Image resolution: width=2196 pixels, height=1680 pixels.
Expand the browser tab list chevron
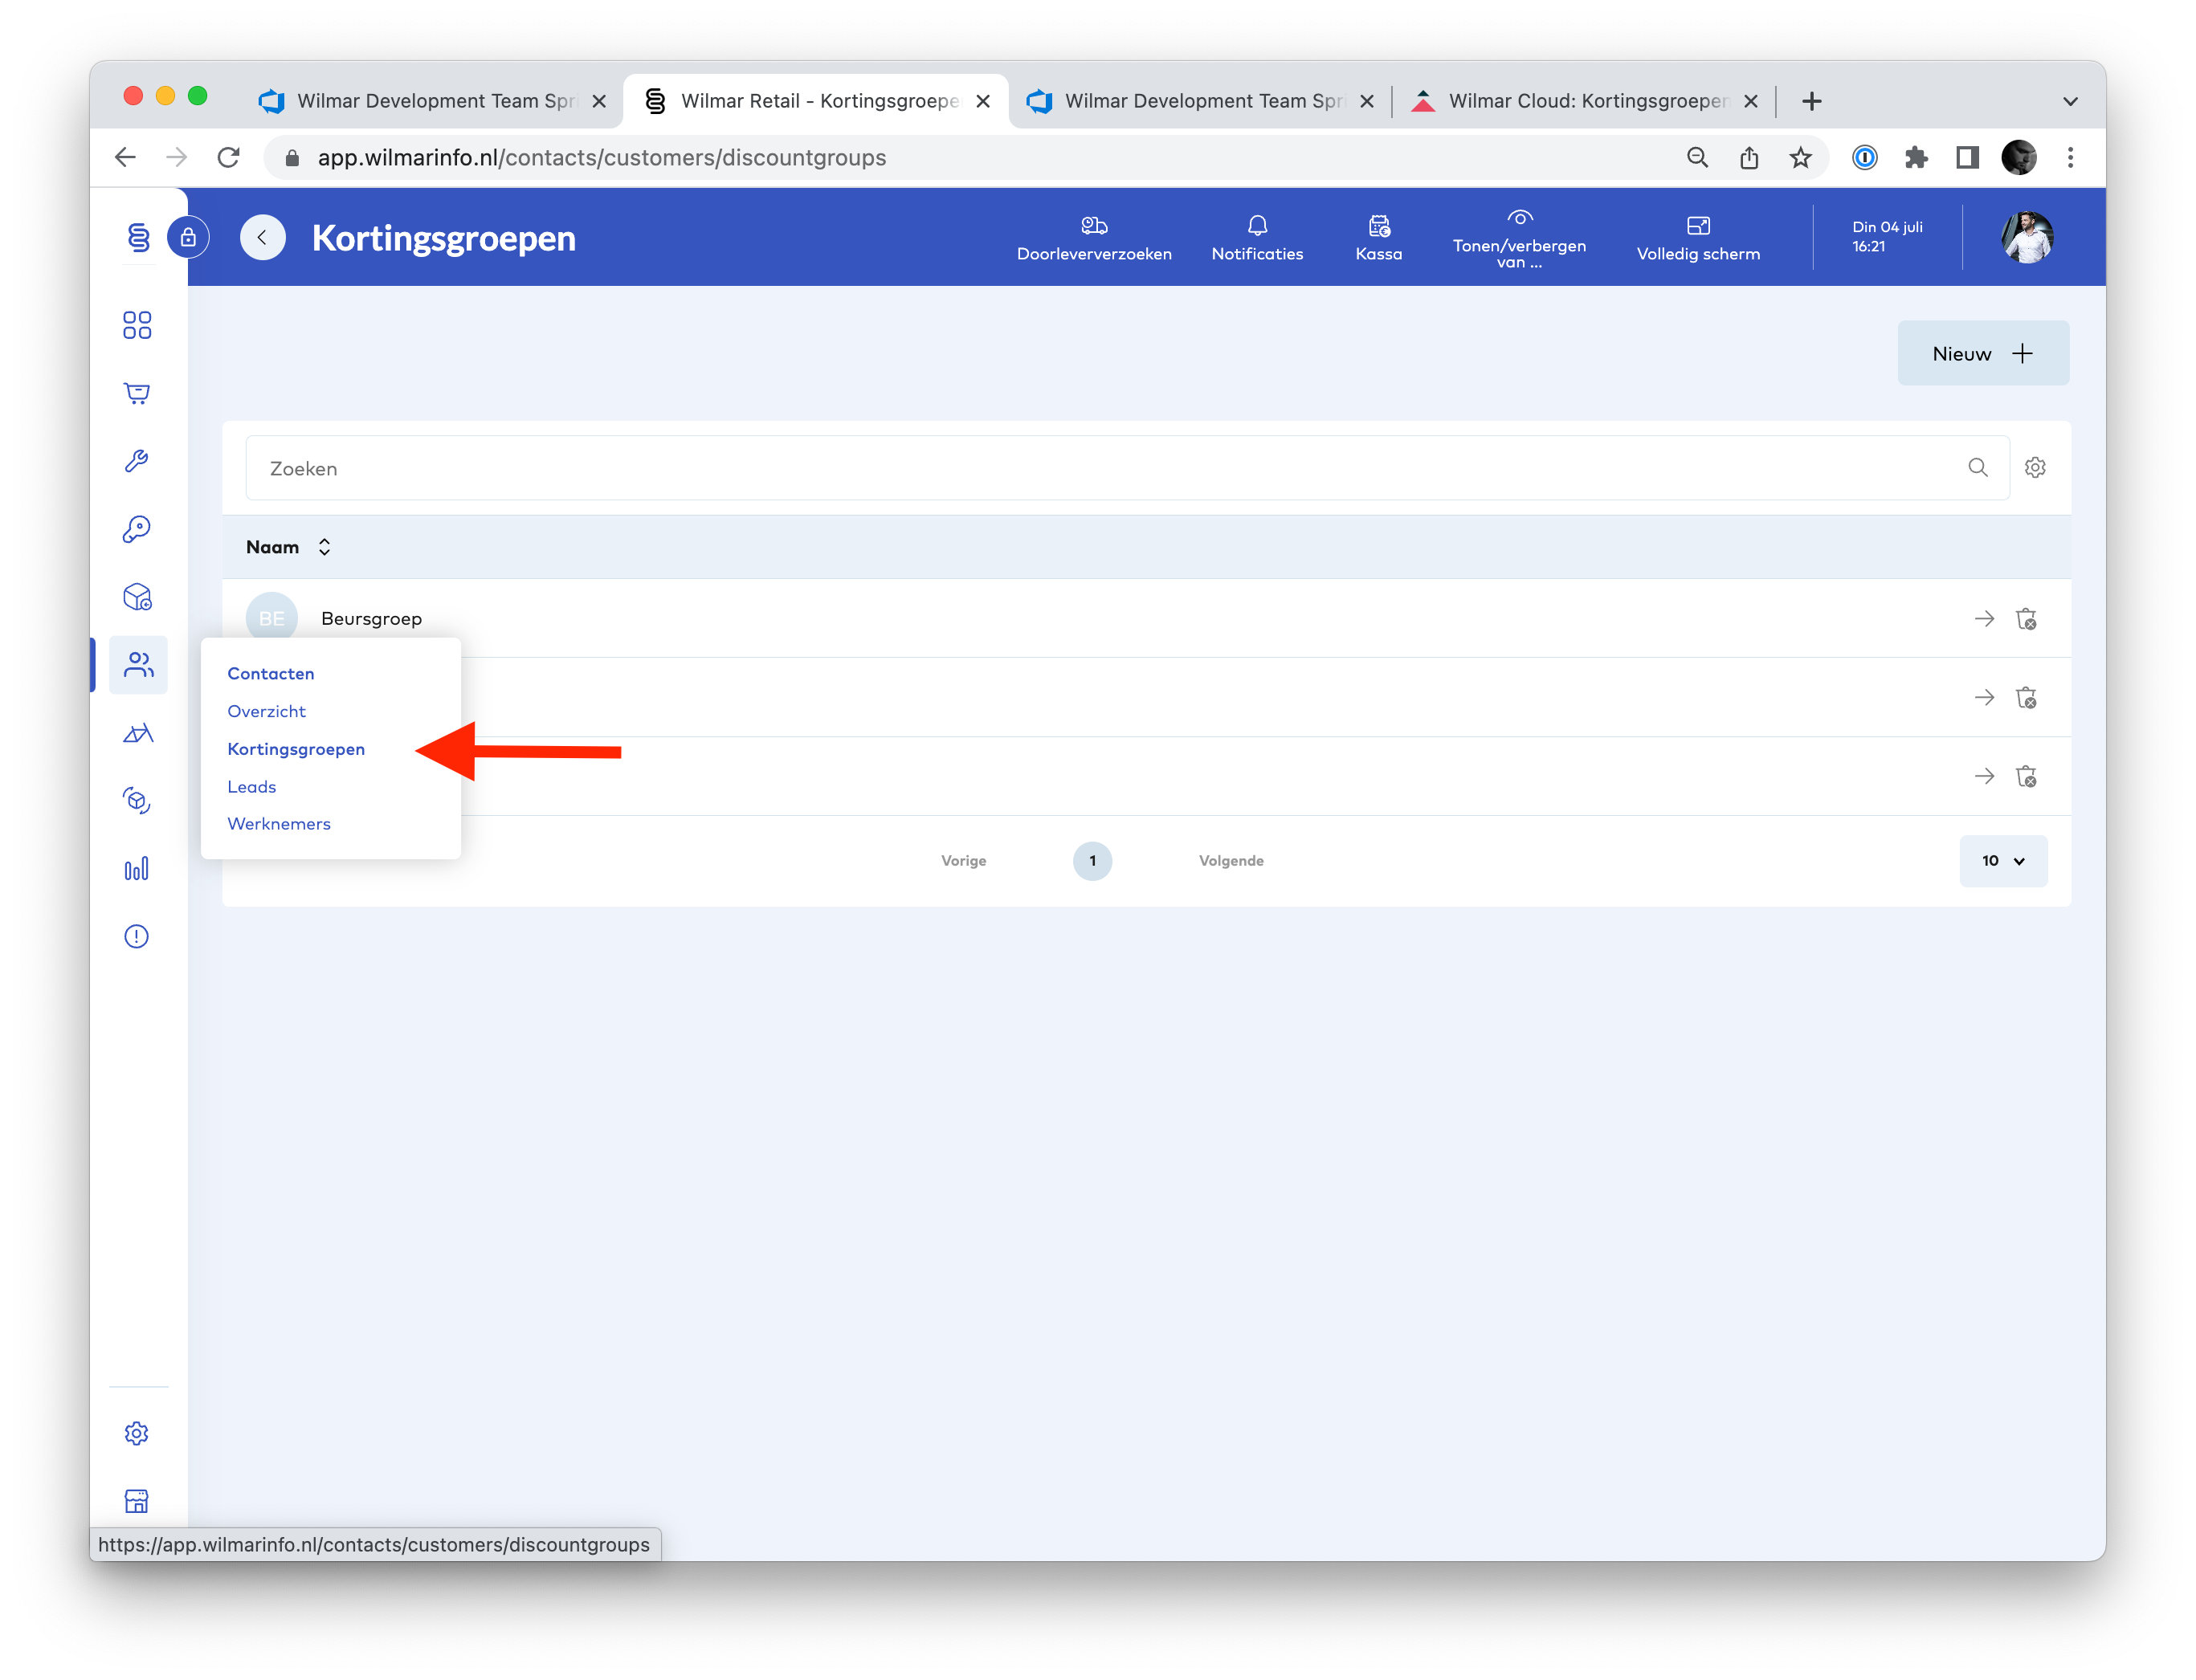tap(2070, 101)
